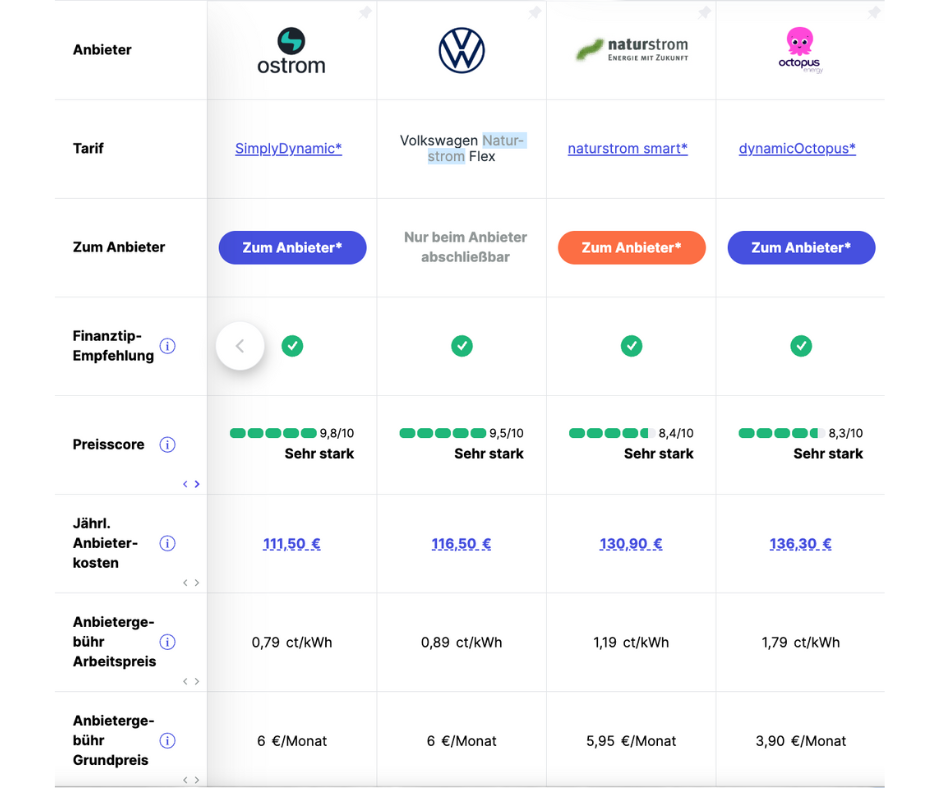Click the 3,90 €/Monat value
This screenshot has height=788, width=940.
click(801, 741)
